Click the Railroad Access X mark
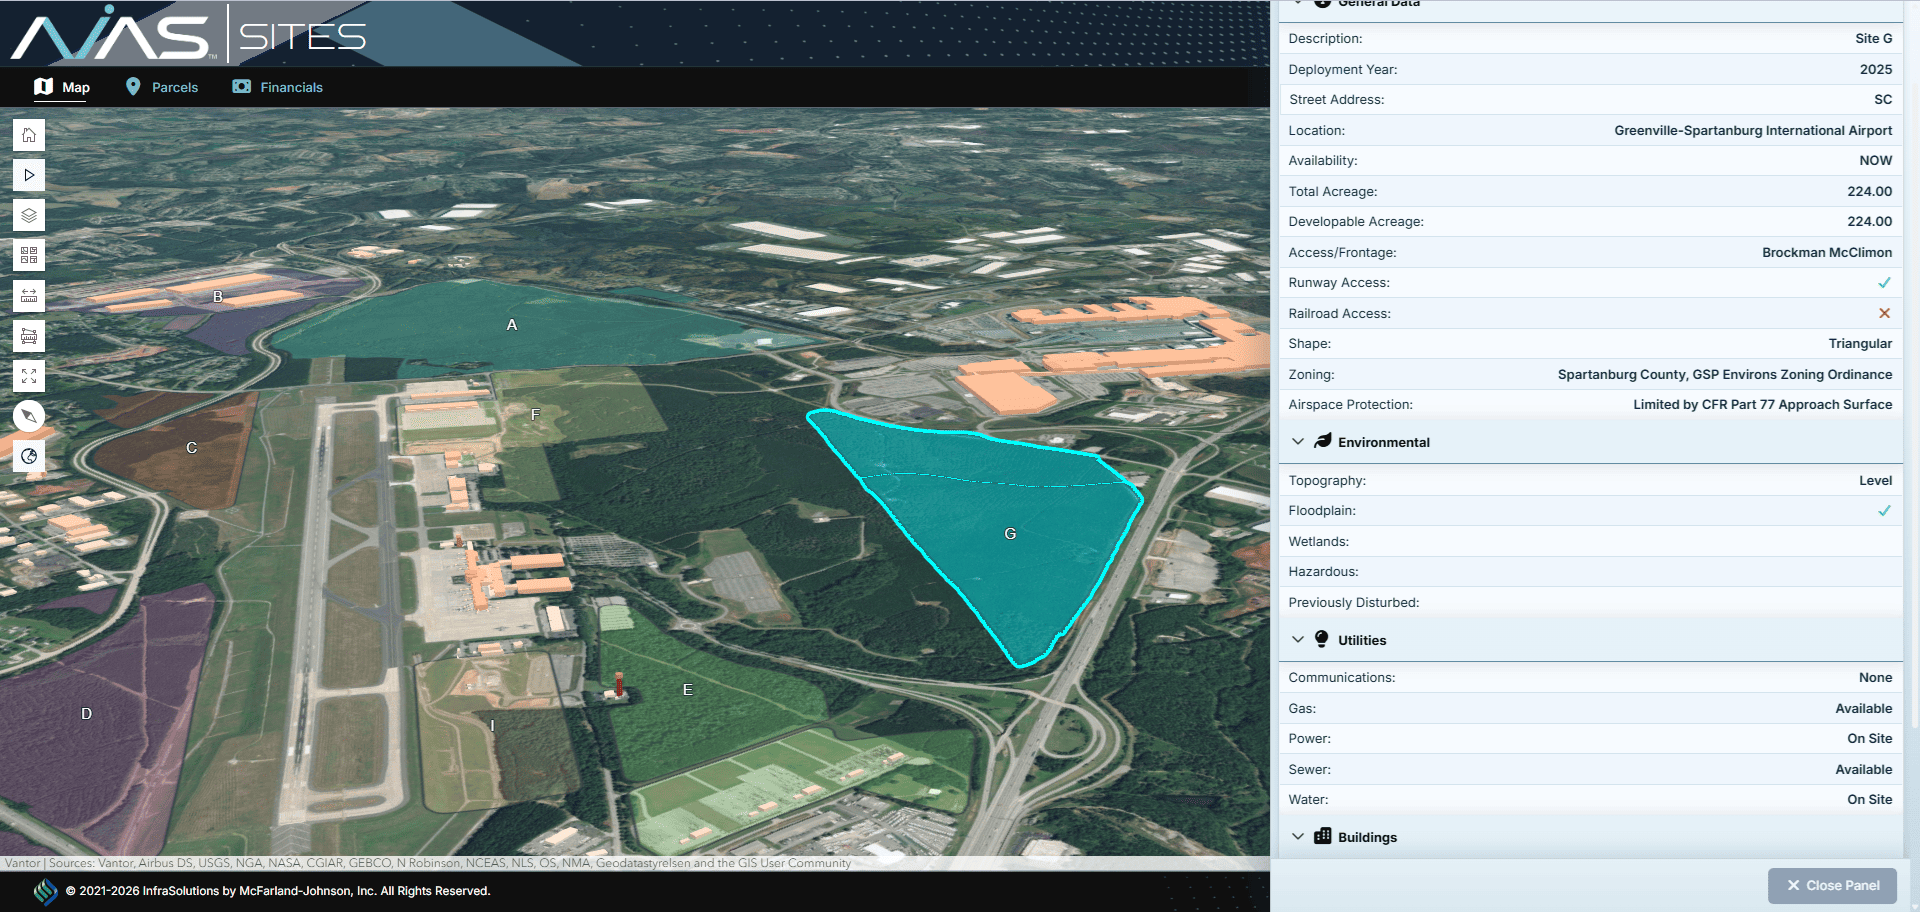This screenshot has width=1920, height=912. [1884, 313]
